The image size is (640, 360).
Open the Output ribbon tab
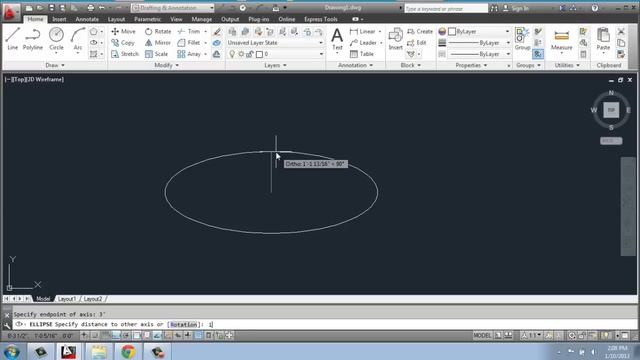coord(230,19)
